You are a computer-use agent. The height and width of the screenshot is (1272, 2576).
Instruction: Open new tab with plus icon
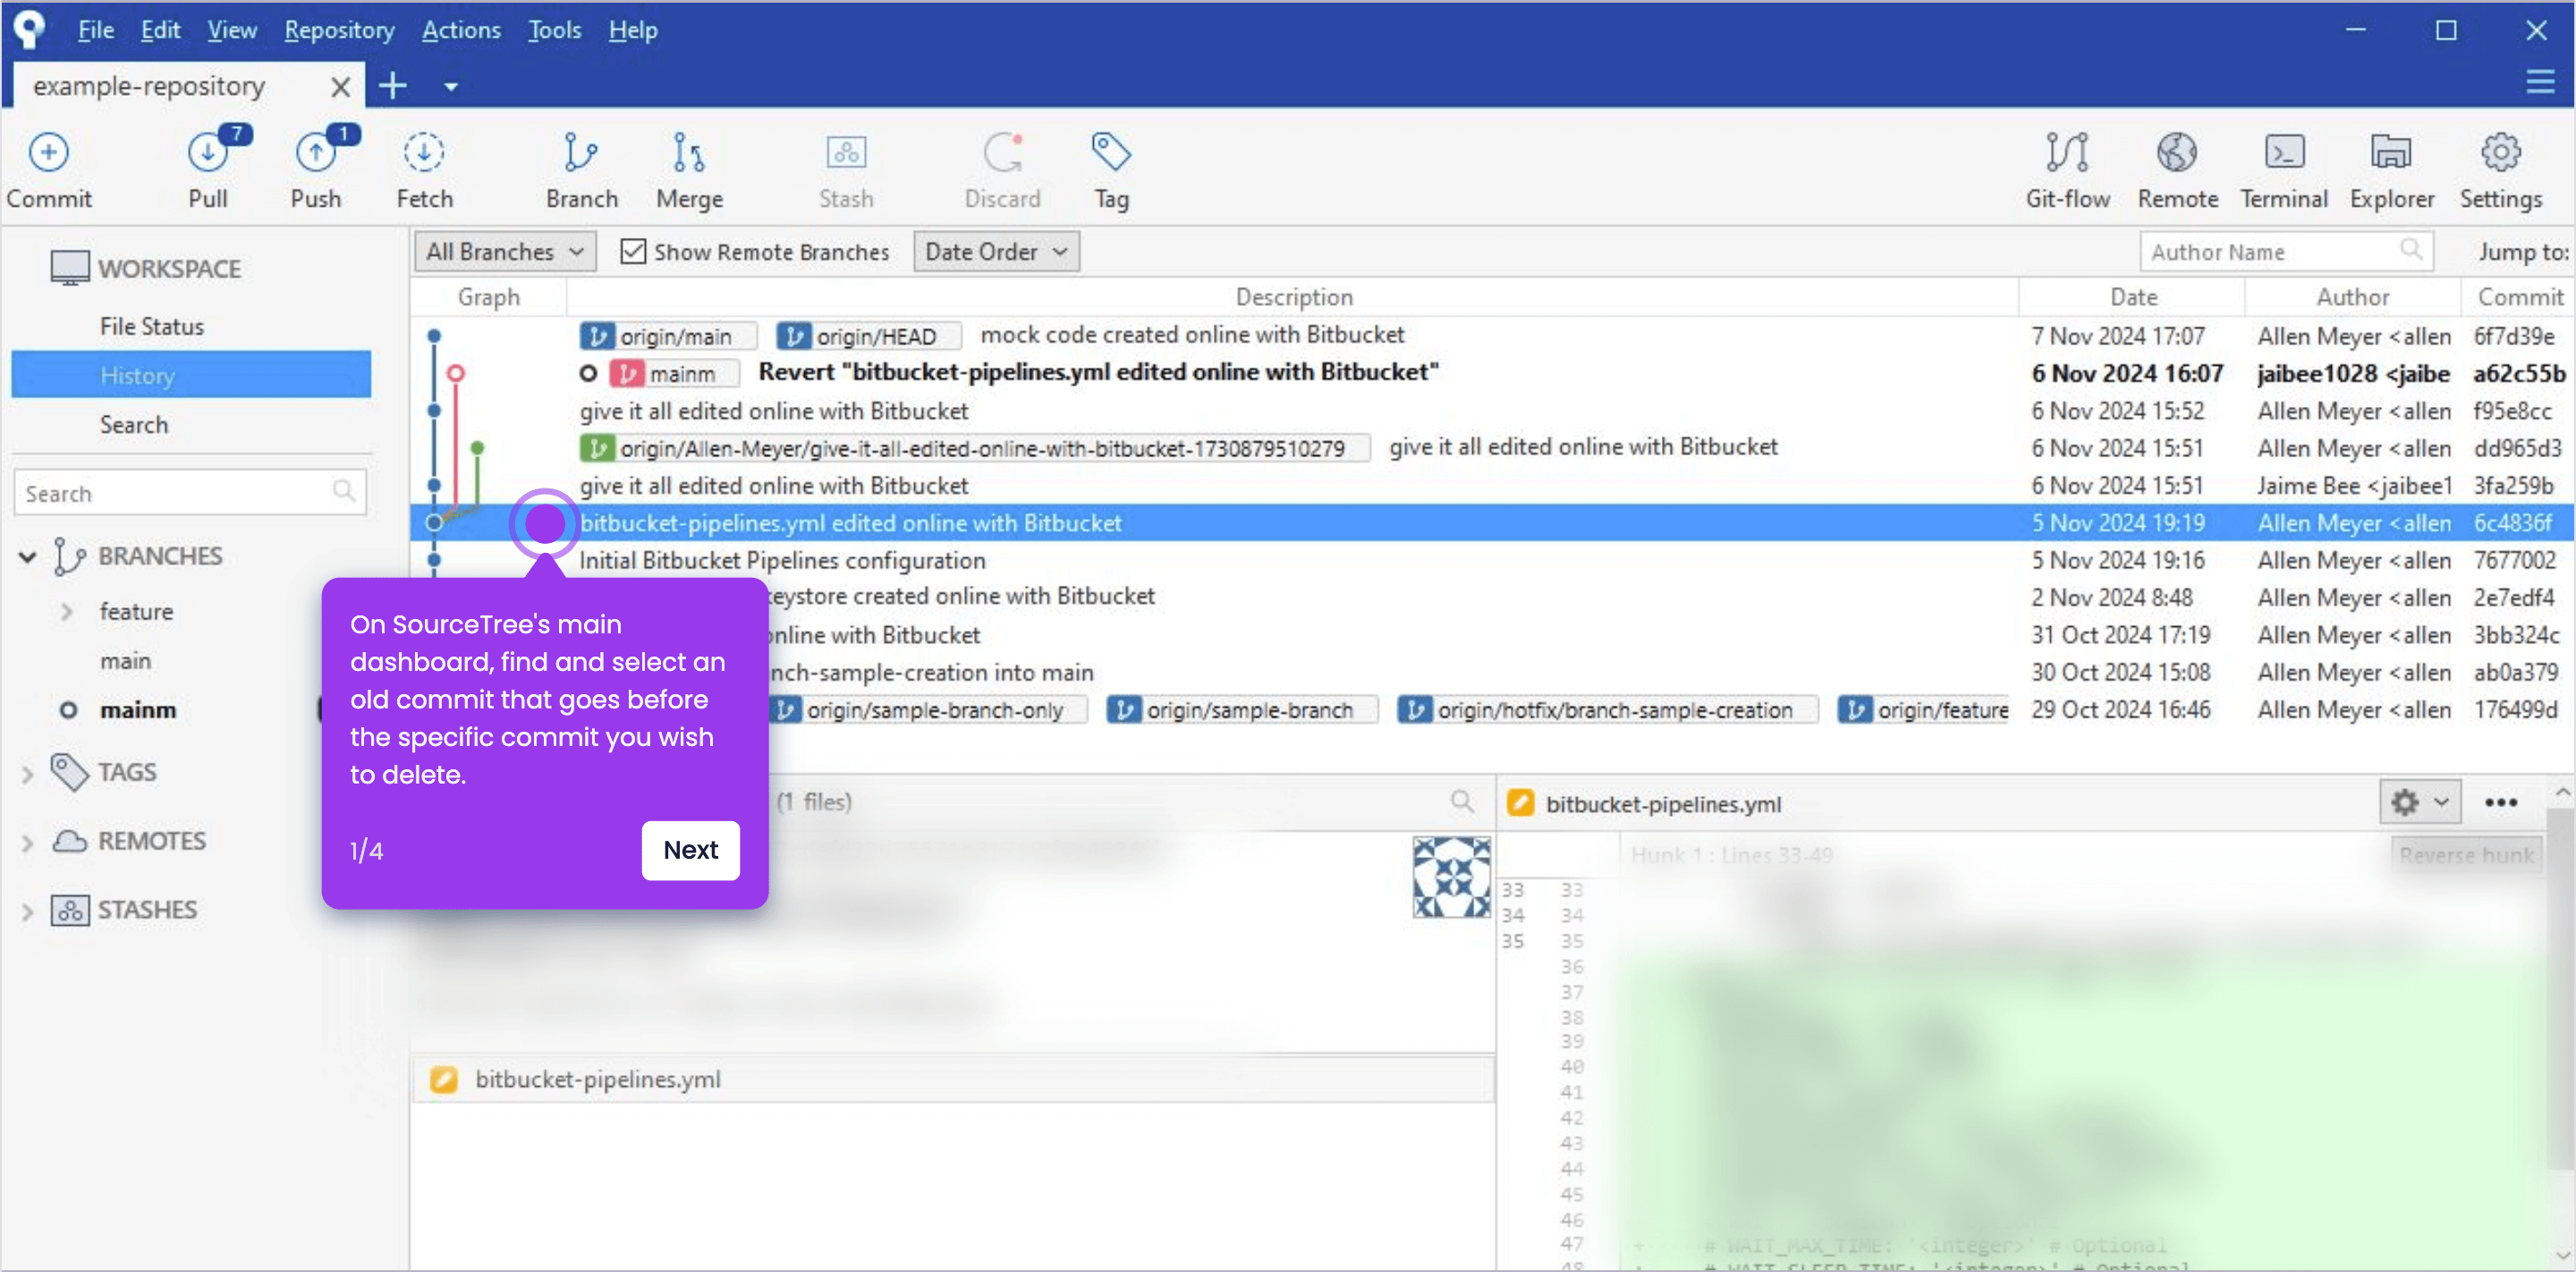pos(393,86)
